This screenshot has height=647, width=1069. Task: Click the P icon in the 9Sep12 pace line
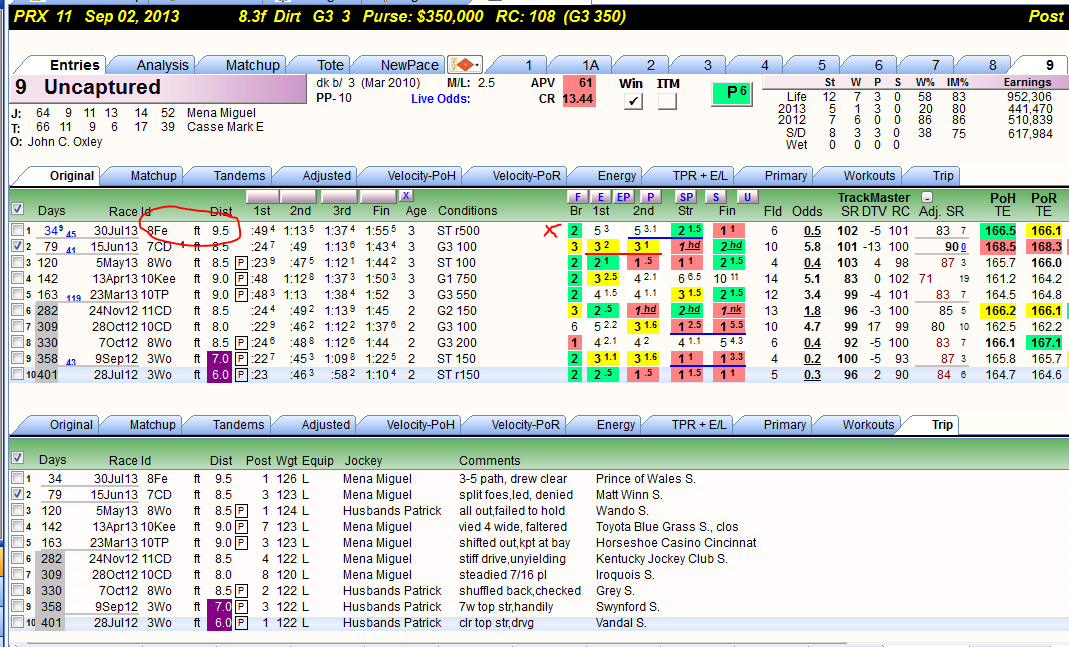(241, 359)
